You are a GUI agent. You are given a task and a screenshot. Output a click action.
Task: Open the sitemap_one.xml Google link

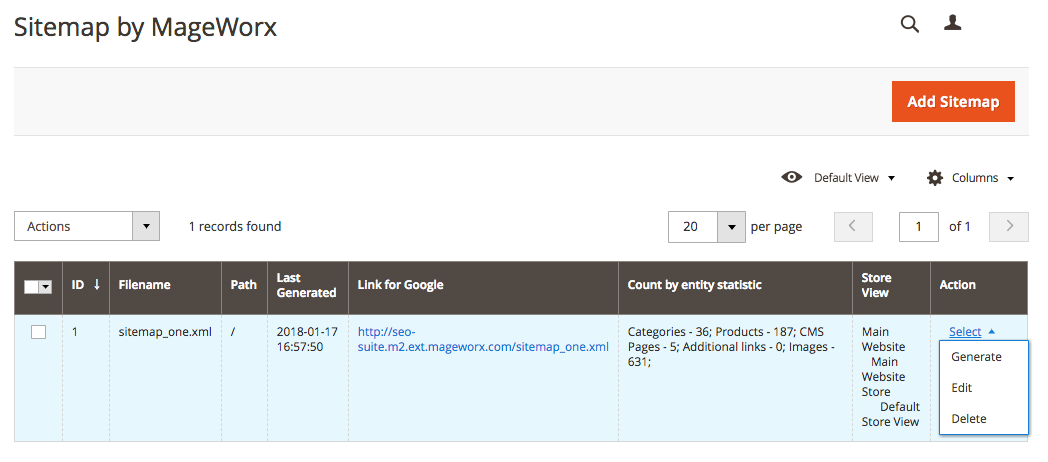(x=483, y=340)
